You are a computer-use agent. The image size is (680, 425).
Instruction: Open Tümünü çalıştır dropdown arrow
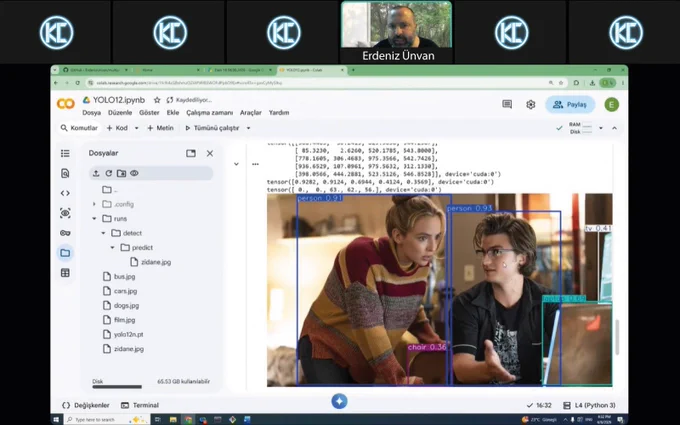(248, 128)
